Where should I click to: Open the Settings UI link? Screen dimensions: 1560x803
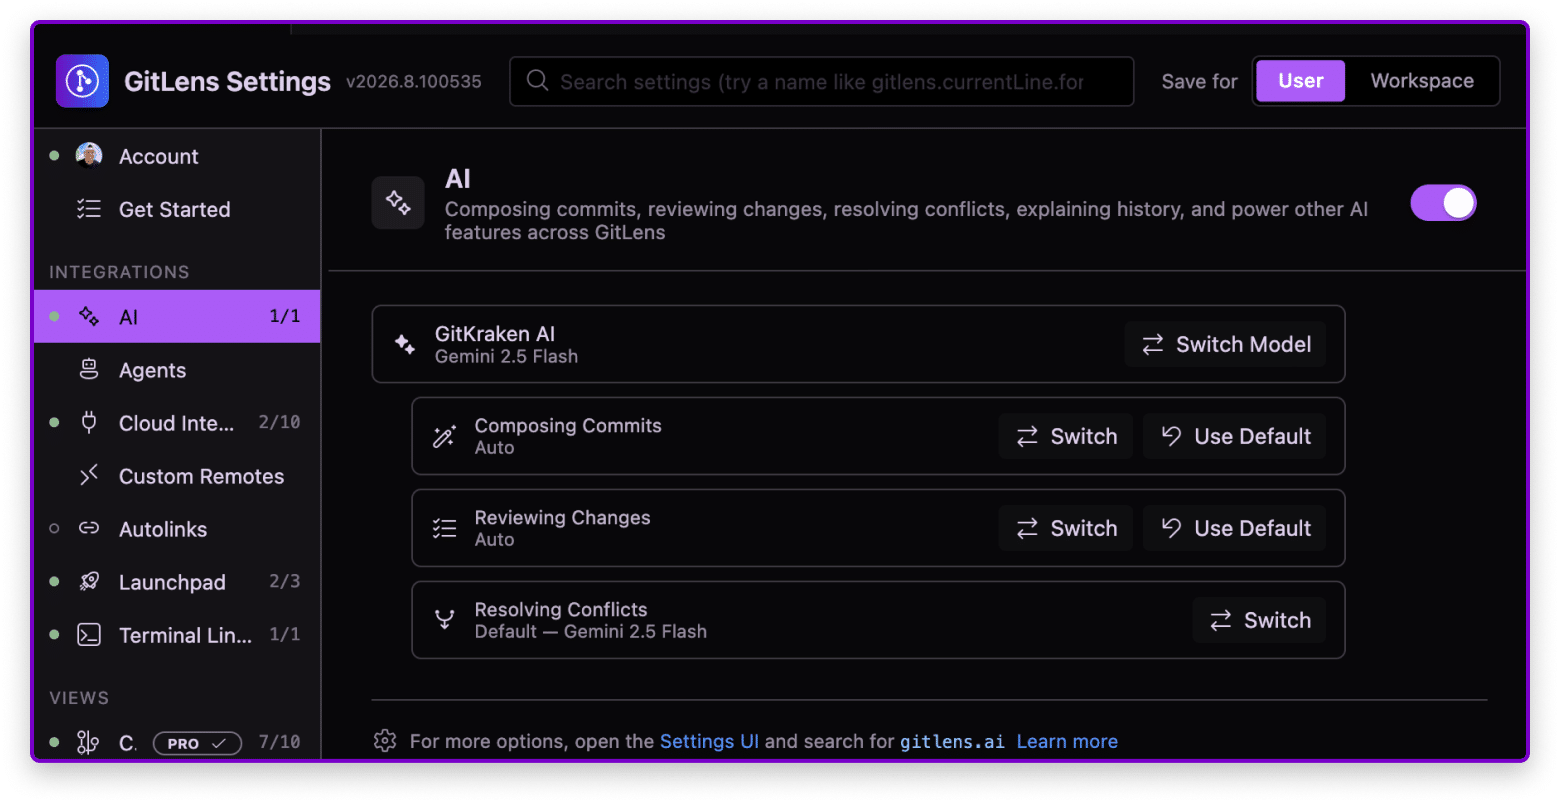709,741
